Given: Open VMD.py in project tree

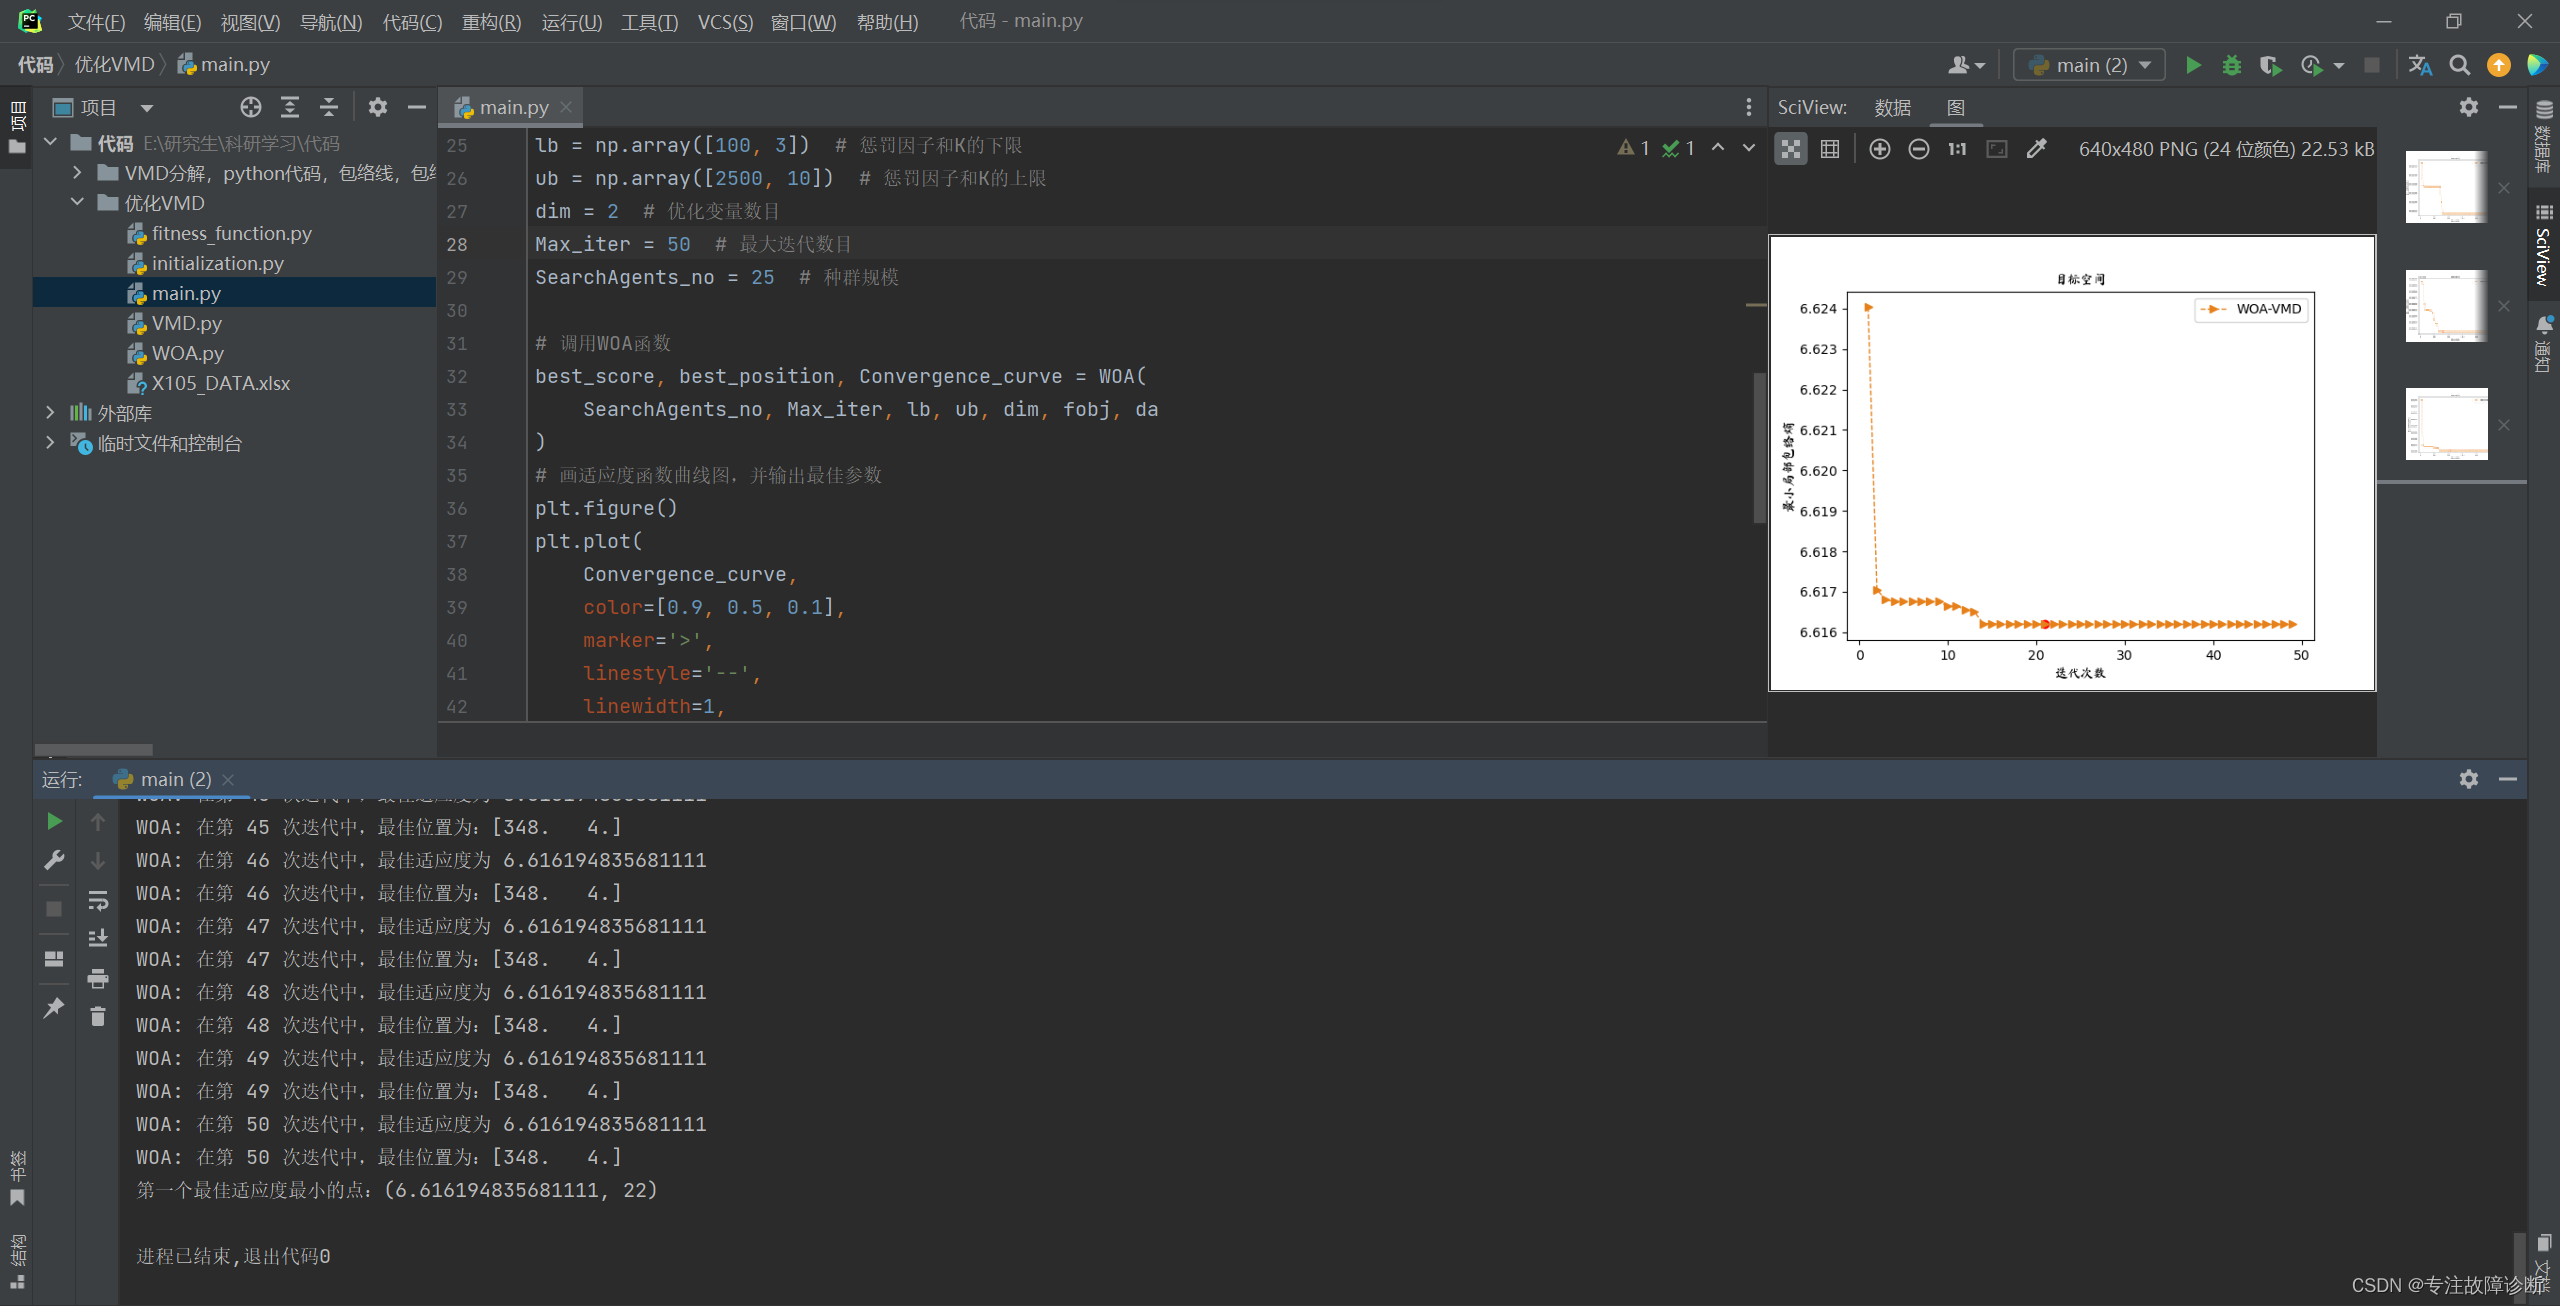Looking at the screenshot, I should tap(186, 323).
